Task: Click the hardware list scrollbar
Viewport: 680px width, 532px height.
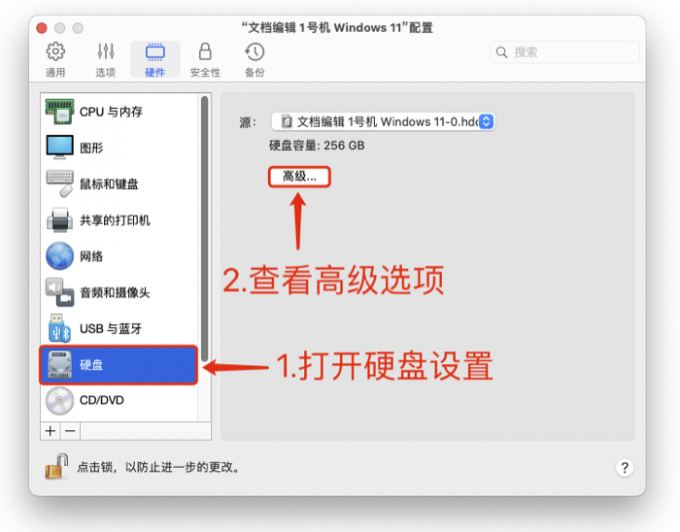Action: coord(204,228)
